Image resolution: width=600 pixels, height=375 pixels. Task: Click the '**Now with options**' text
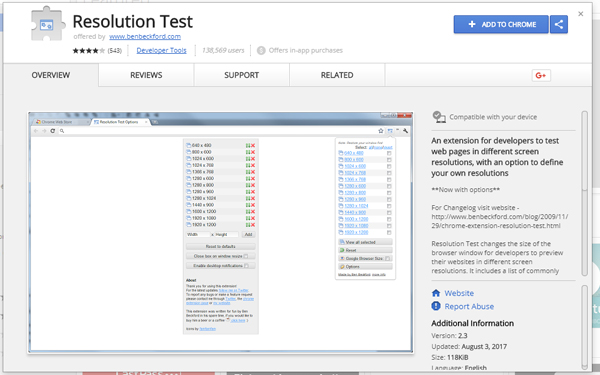pos(465,190)
